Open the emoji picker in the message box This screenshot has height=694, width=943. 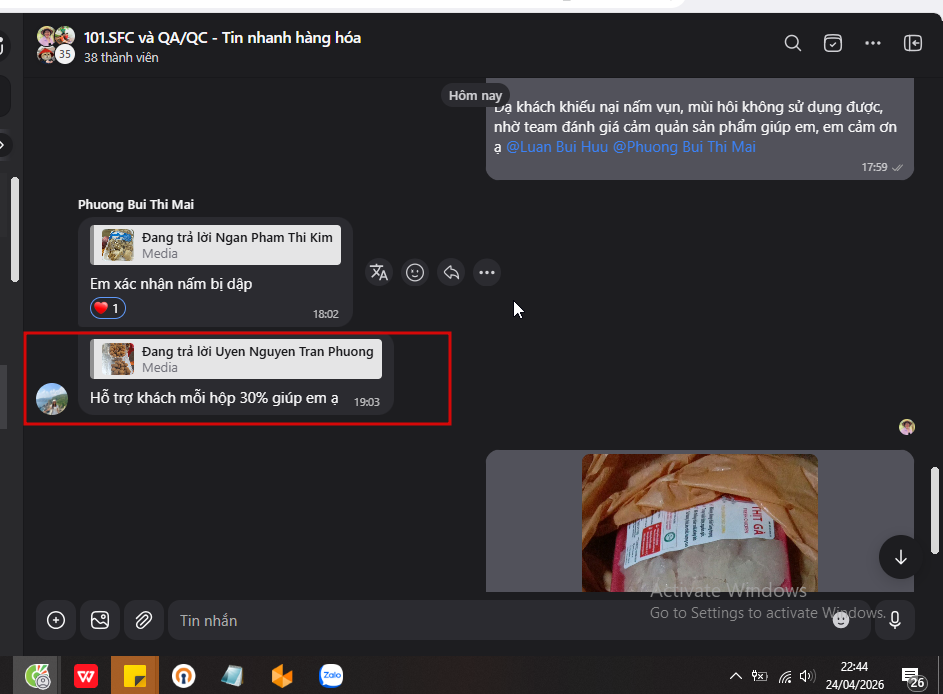click(x=841, y=620)
